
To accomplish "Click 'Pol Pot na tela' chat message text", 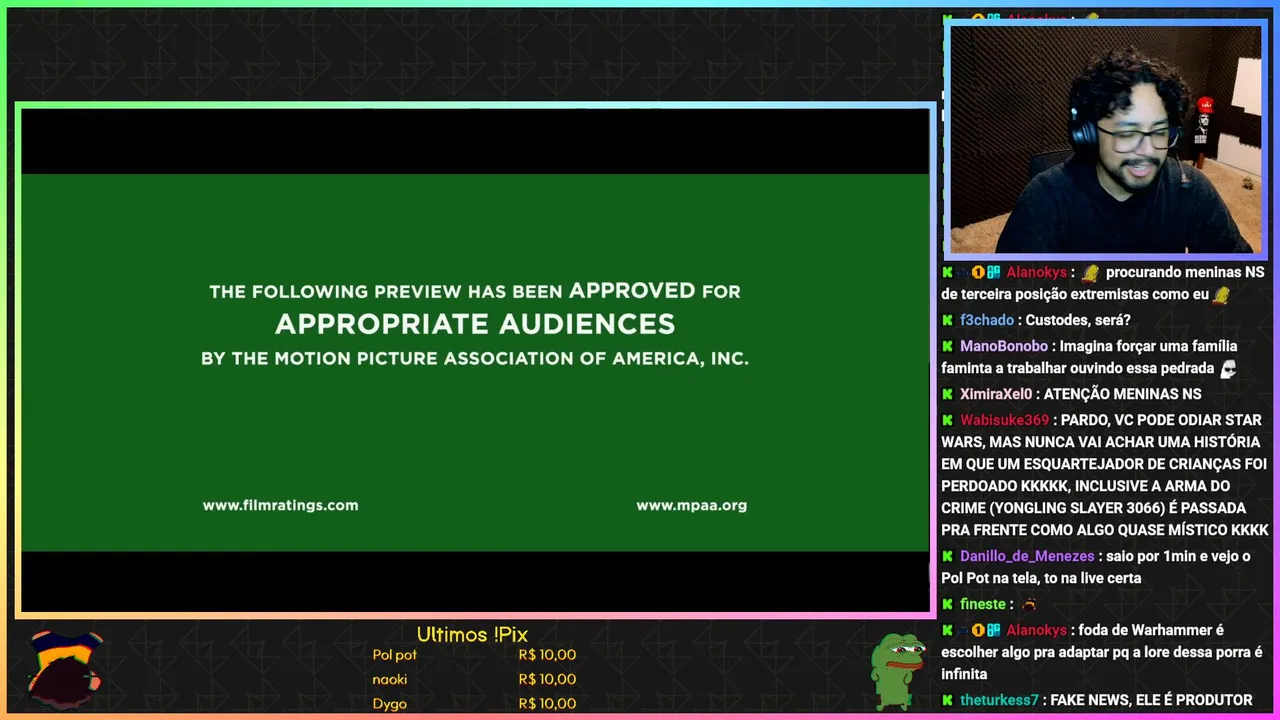I will click(x=992, y=578).
